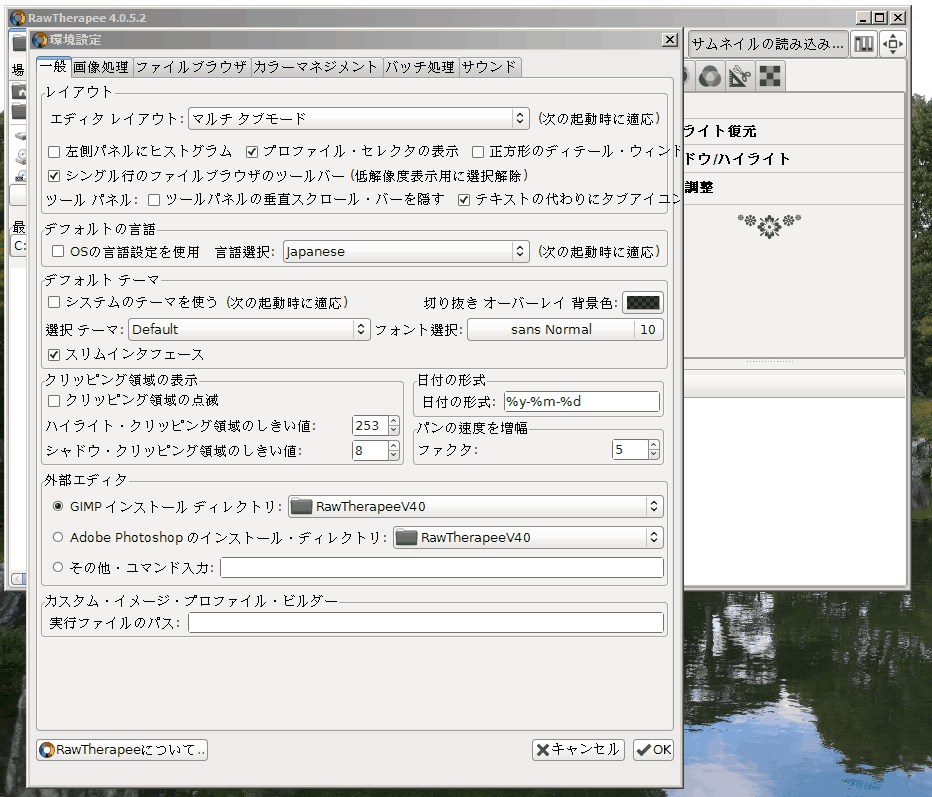Switch to the 画像処理 tab
This screenshot has width=932, height=797.
pyautogui.click(x=101, y=67)
